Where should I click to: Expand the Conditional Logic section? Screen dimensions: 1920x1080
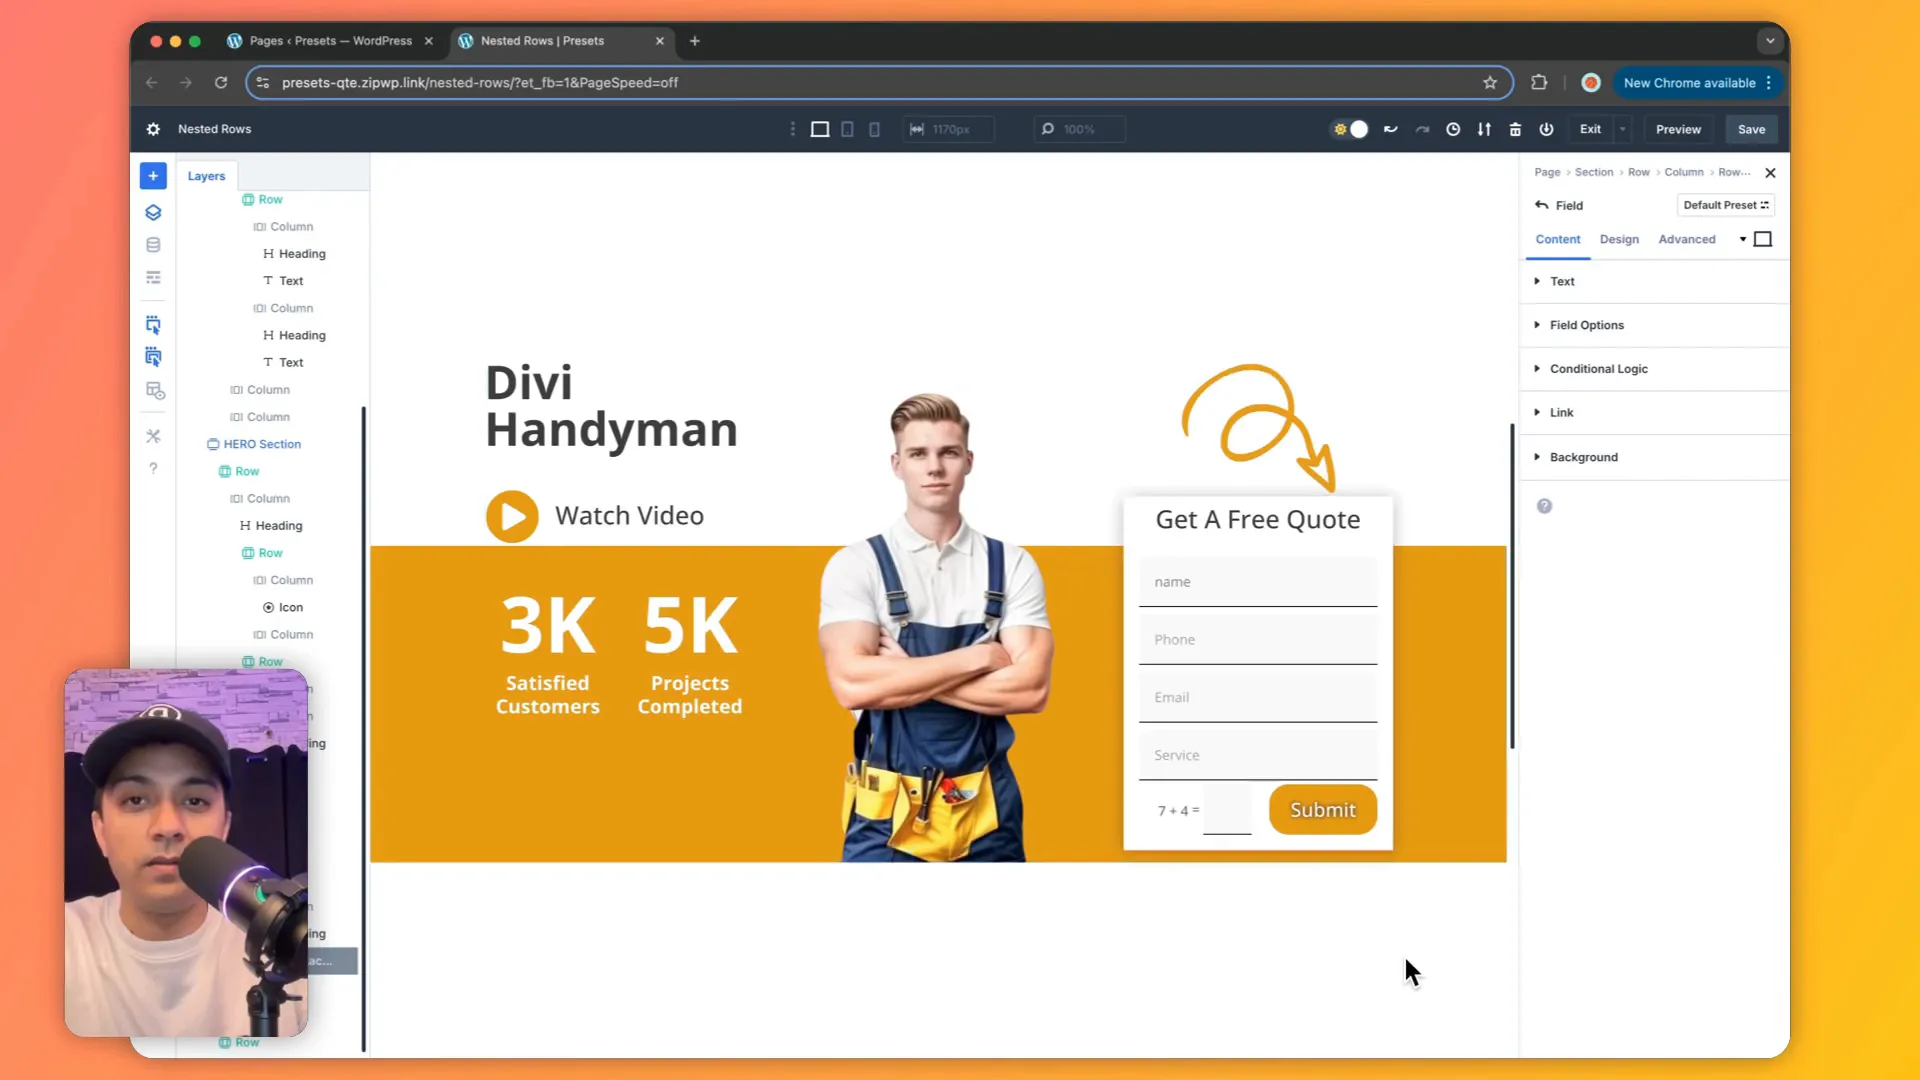(x=1598, y=369)
